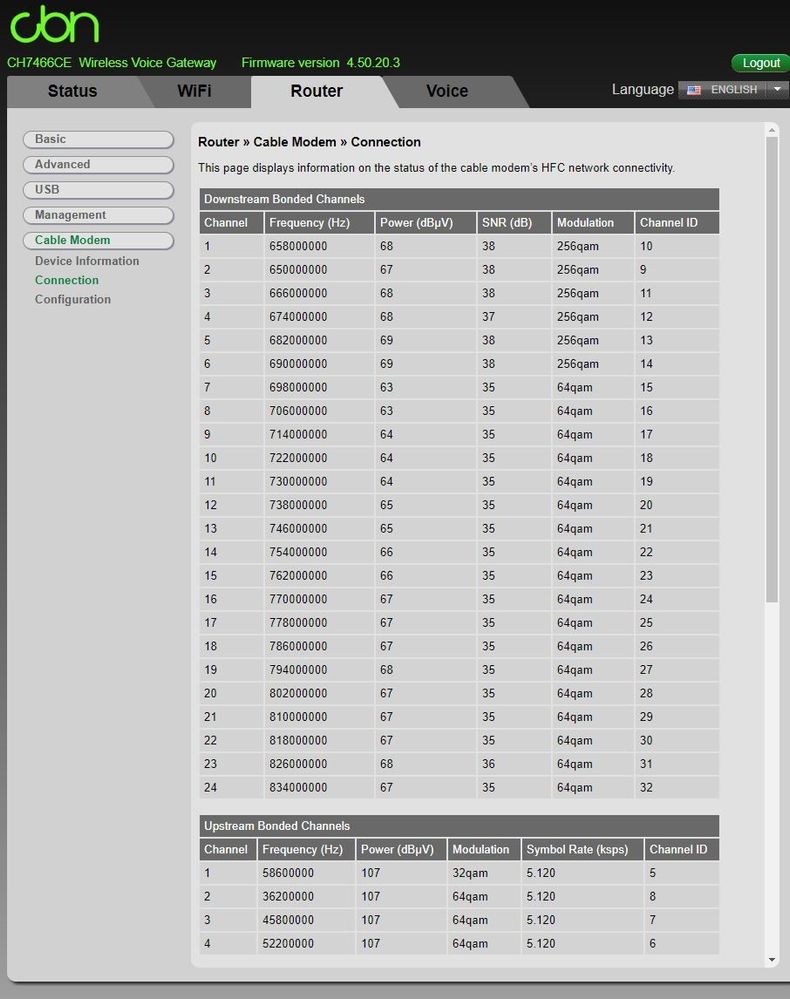
Task: Open the Language dropdown arrow
Action: pos(777,89)
